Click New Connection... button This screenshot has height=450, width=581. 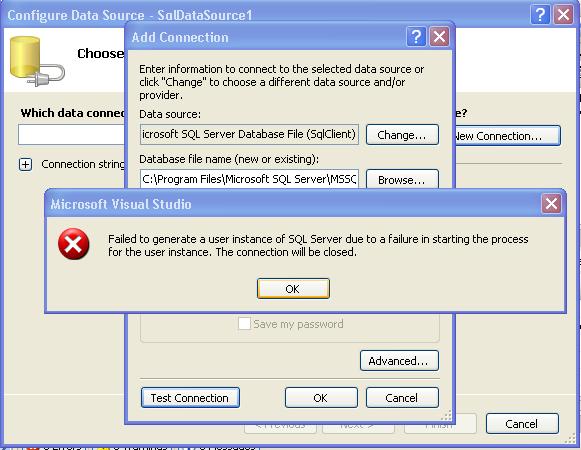pyautogui.click(x=507, y=136)
